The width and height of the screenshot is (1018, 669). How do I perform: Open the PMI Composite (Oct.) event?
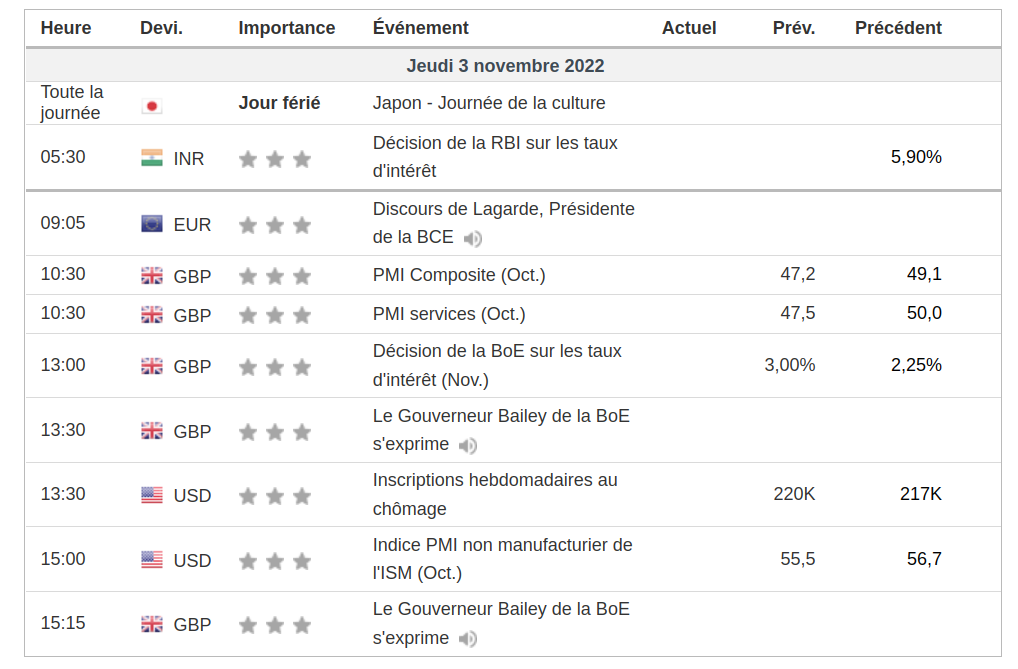[459, 275]
